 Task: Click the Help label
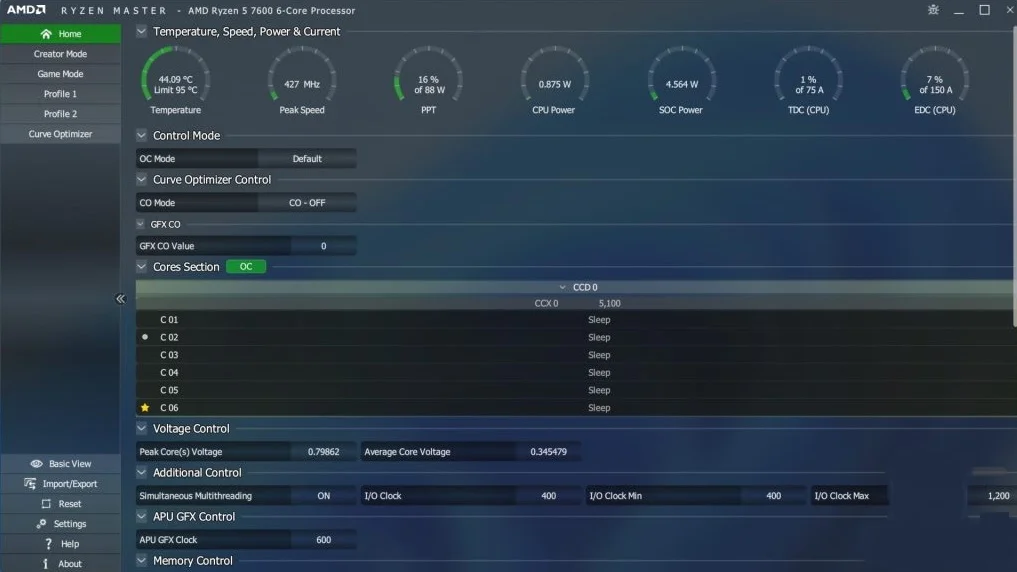(x=70, y=544)
